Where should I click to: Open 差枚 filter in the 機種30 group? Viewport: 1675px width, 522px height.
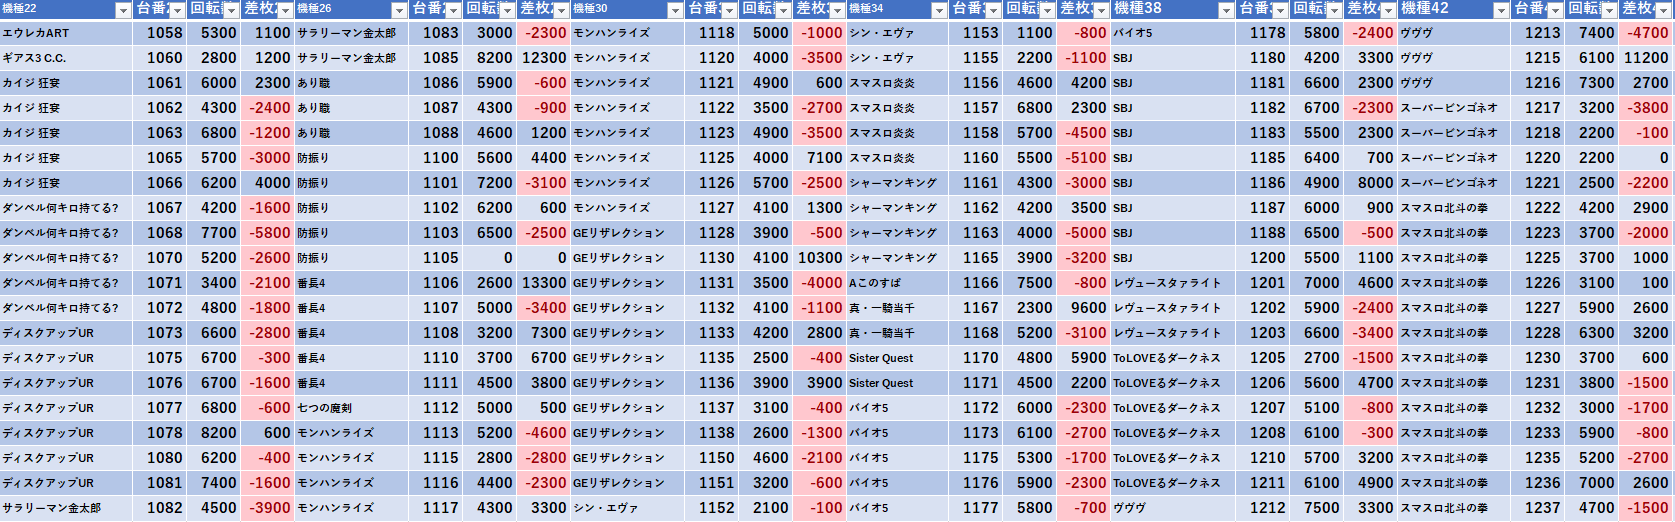[x=837, y=10]
